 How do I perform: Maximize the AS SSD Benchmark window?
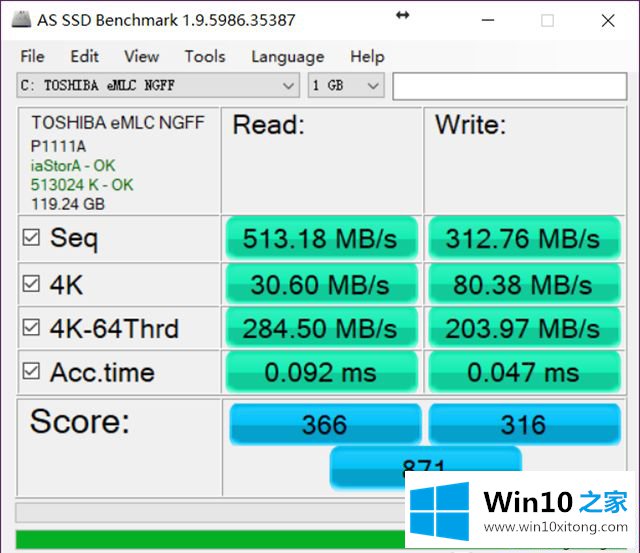tap(547, 20)
